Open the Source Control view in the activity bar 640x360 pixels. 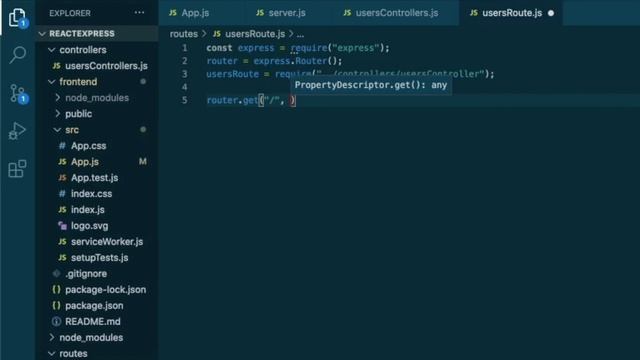18,93
